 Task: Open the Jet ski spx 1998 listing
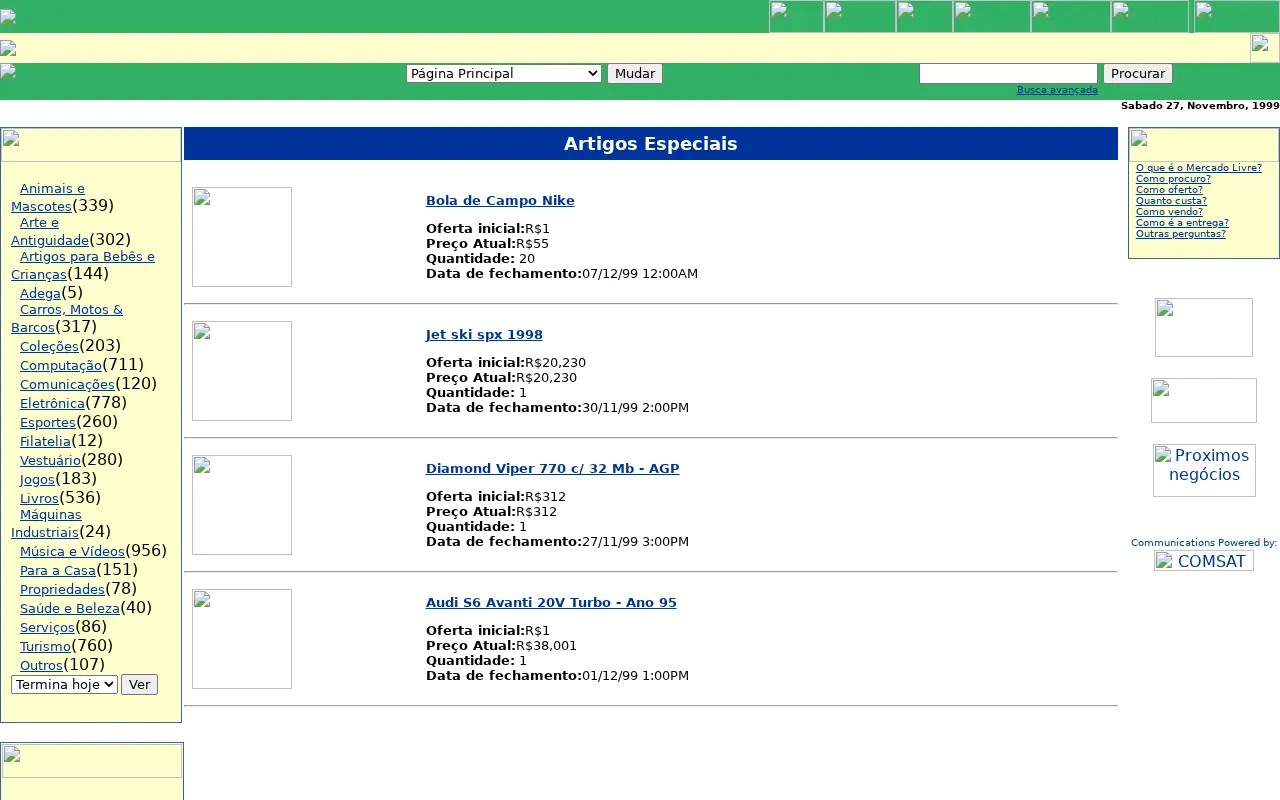(484, 334)
